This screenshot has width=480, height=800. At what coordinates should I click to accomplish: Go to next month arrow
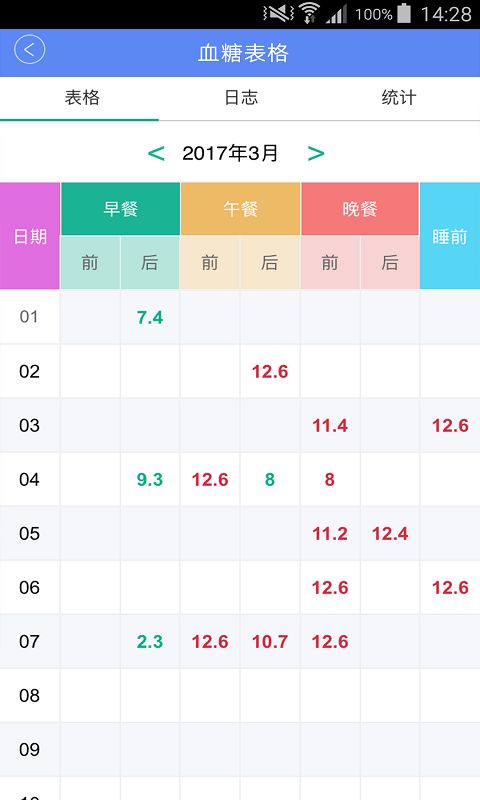tap(316, 153)
